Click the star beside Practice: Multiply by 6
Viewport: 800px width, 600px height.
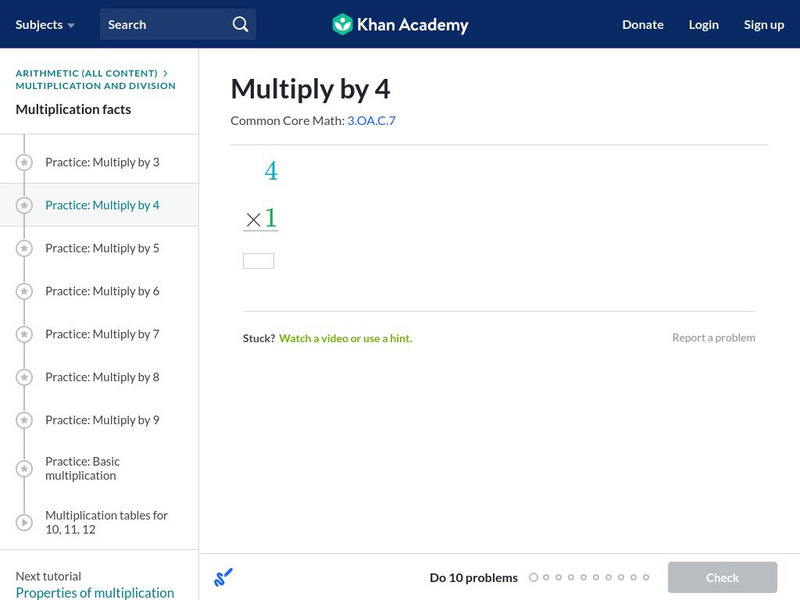(22, 291)
